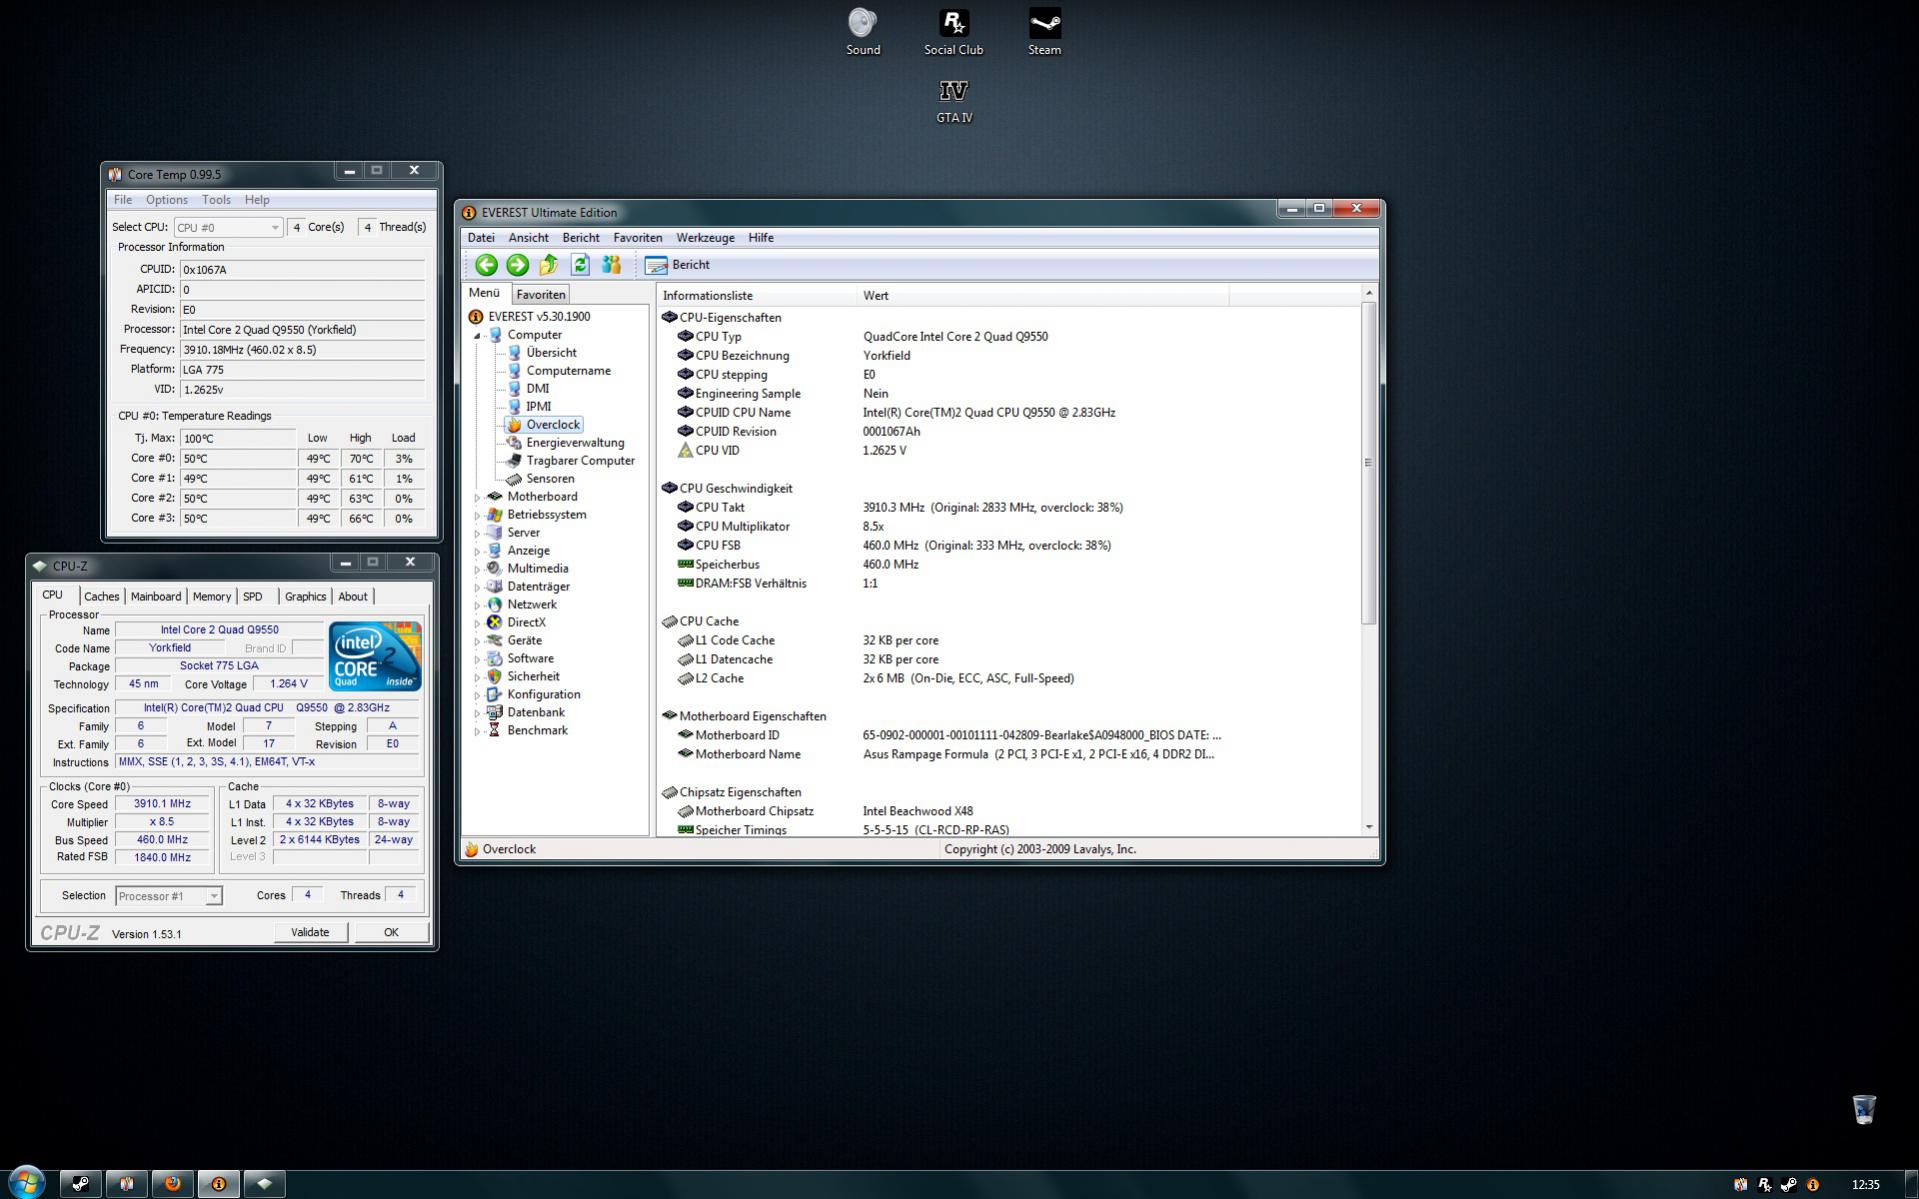Click the Validate button in CPU-Z
The image size is (1919, 1199).
pyautogui.click(x=310, y=932)
